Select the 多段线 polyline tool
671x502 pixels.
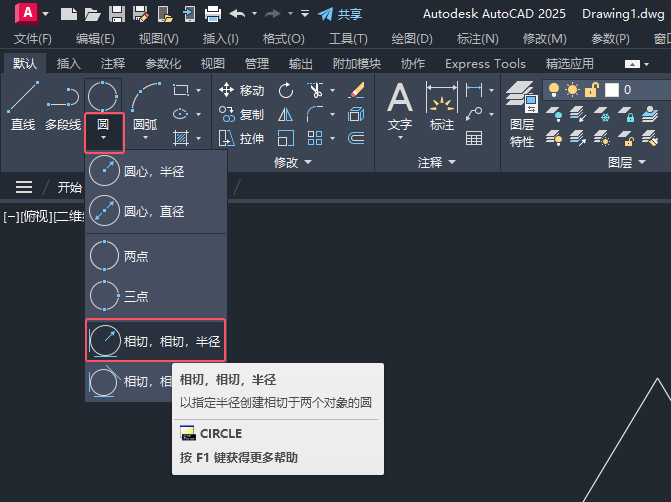pyautogui.click(x=63, y=106)
